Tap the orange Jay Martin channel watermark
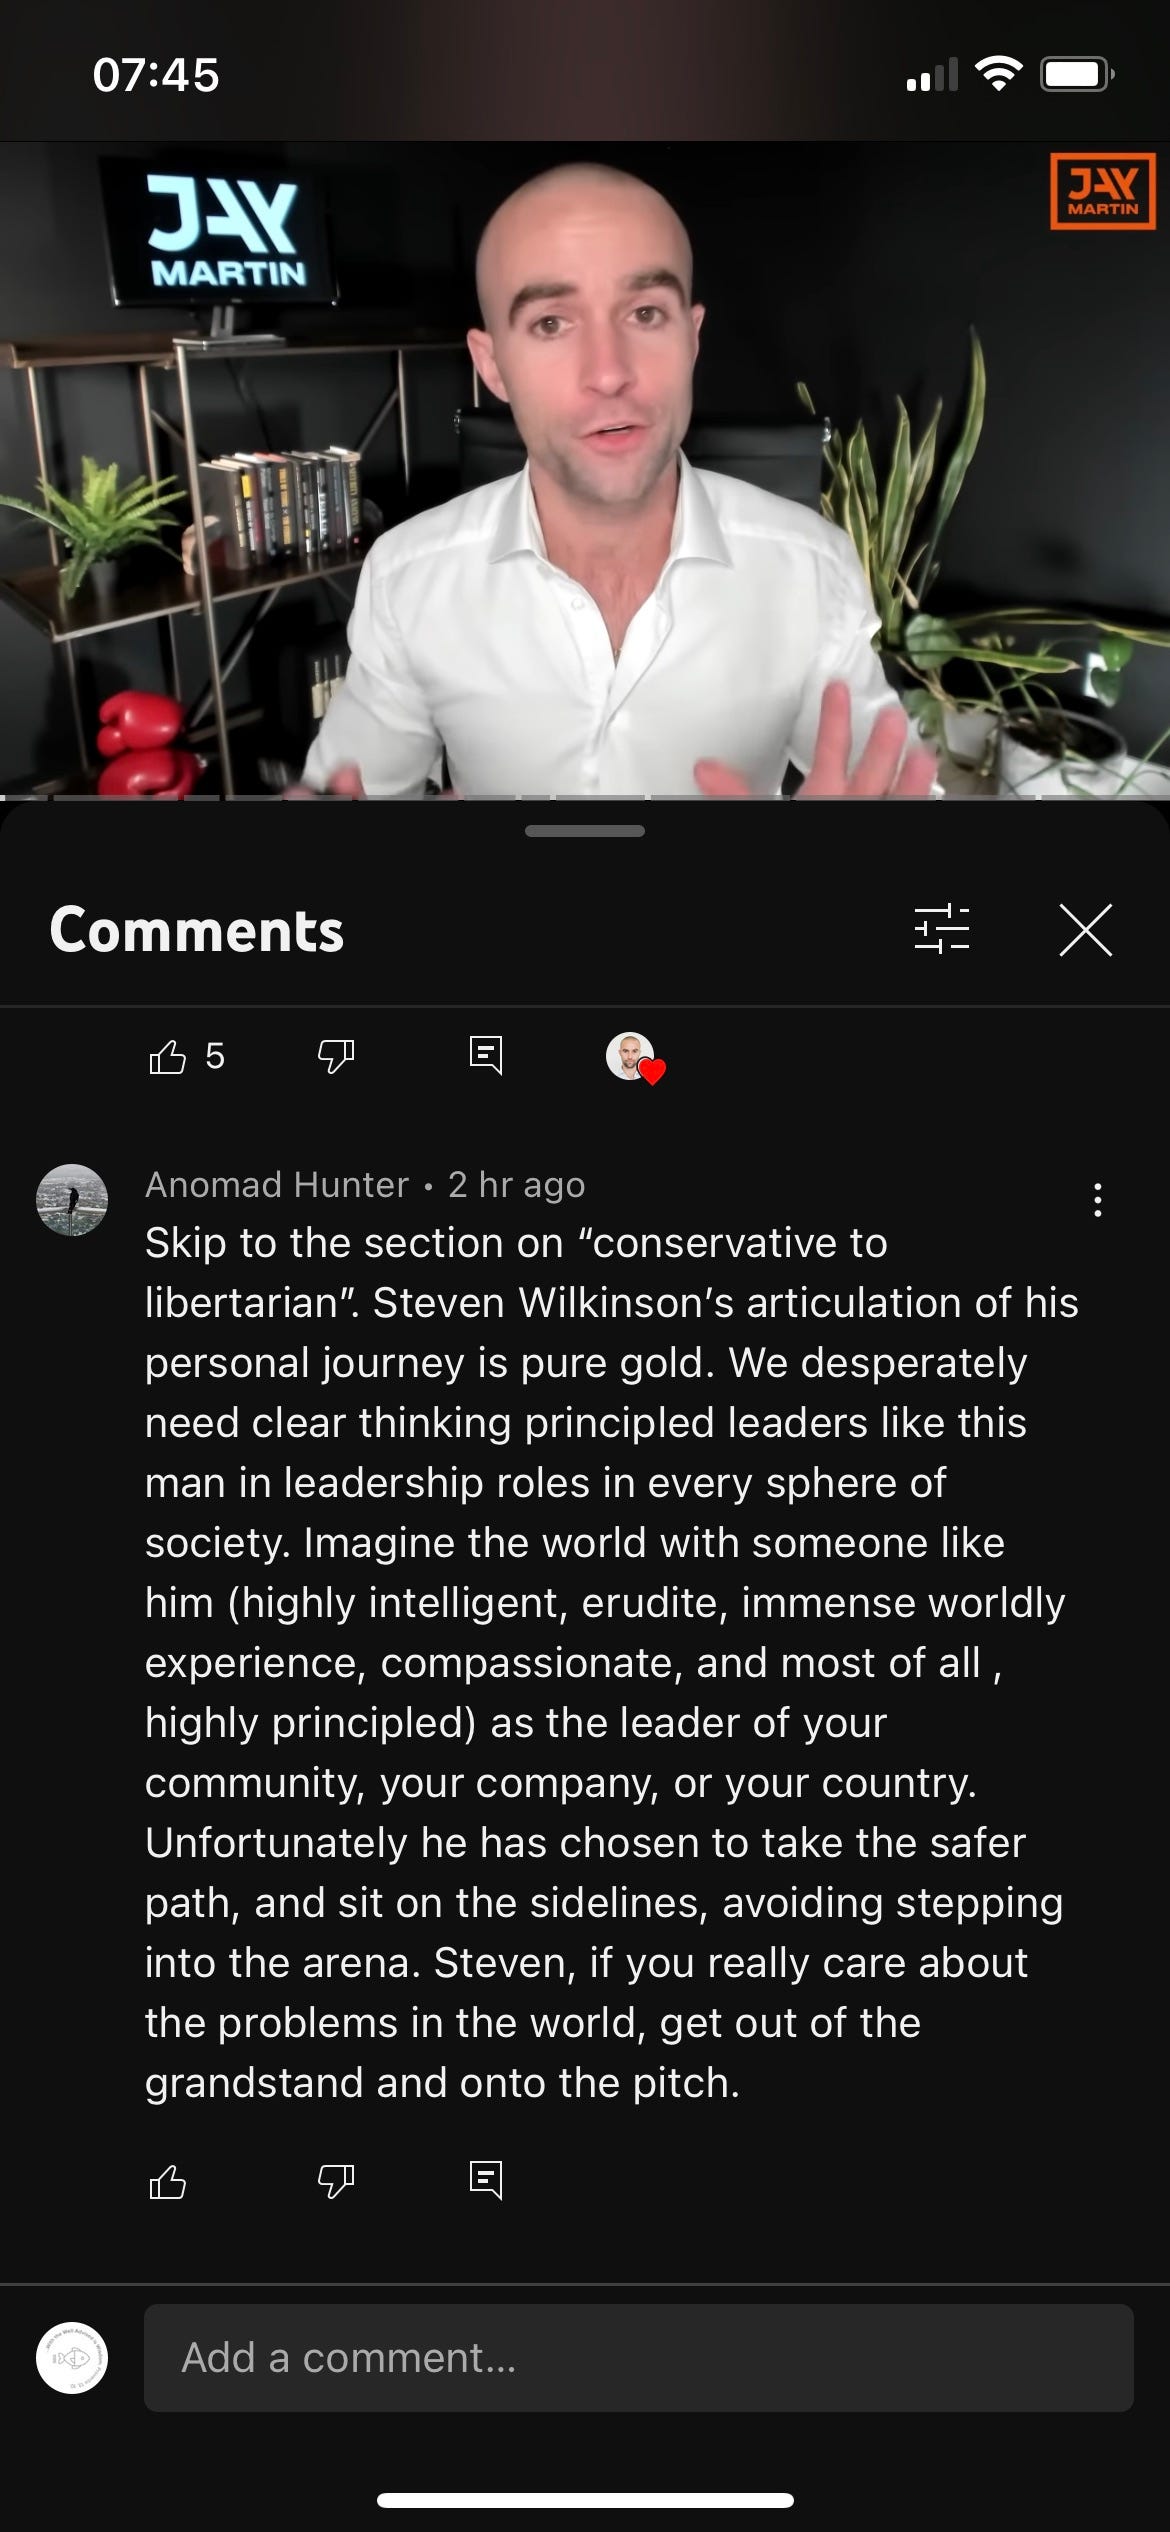Screen dimensions: 1170x2532 tap(1103, 191)
